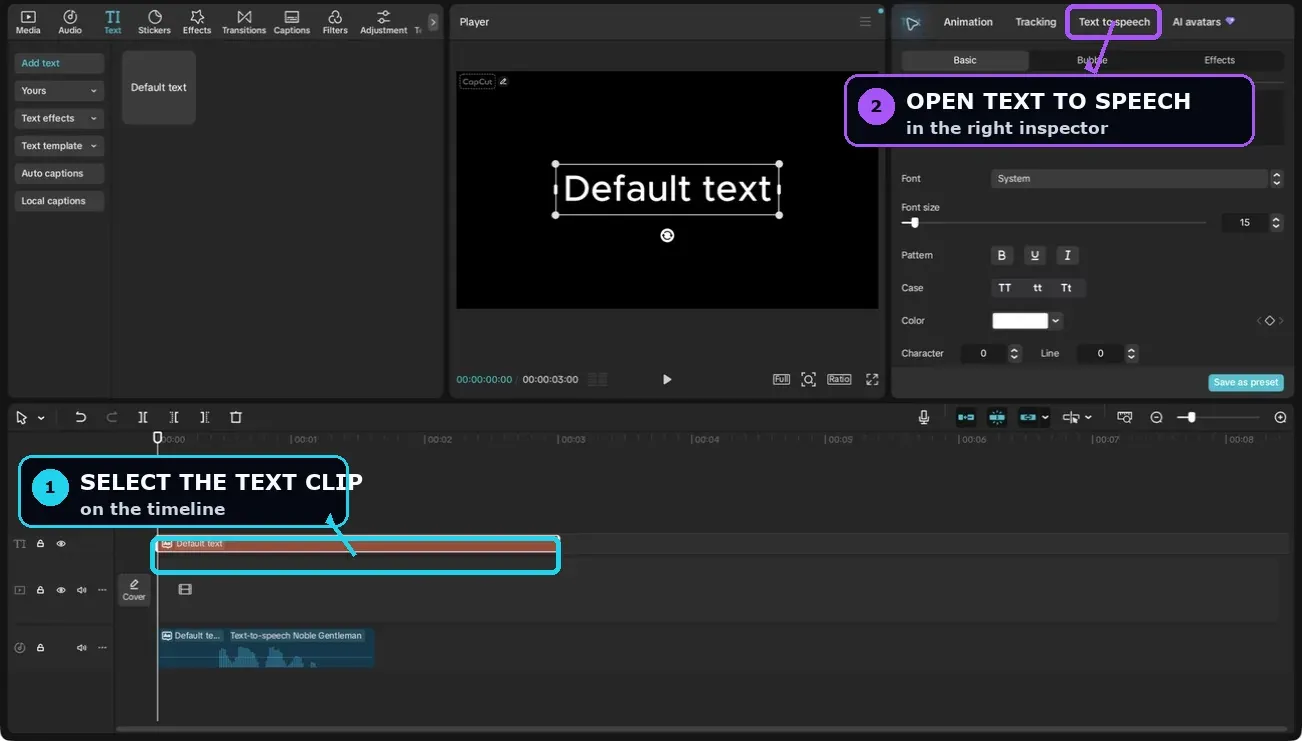This screenshot has height=741, width=1302.
Task: Delete the right part at the playhead
Action: pos(205,418)
